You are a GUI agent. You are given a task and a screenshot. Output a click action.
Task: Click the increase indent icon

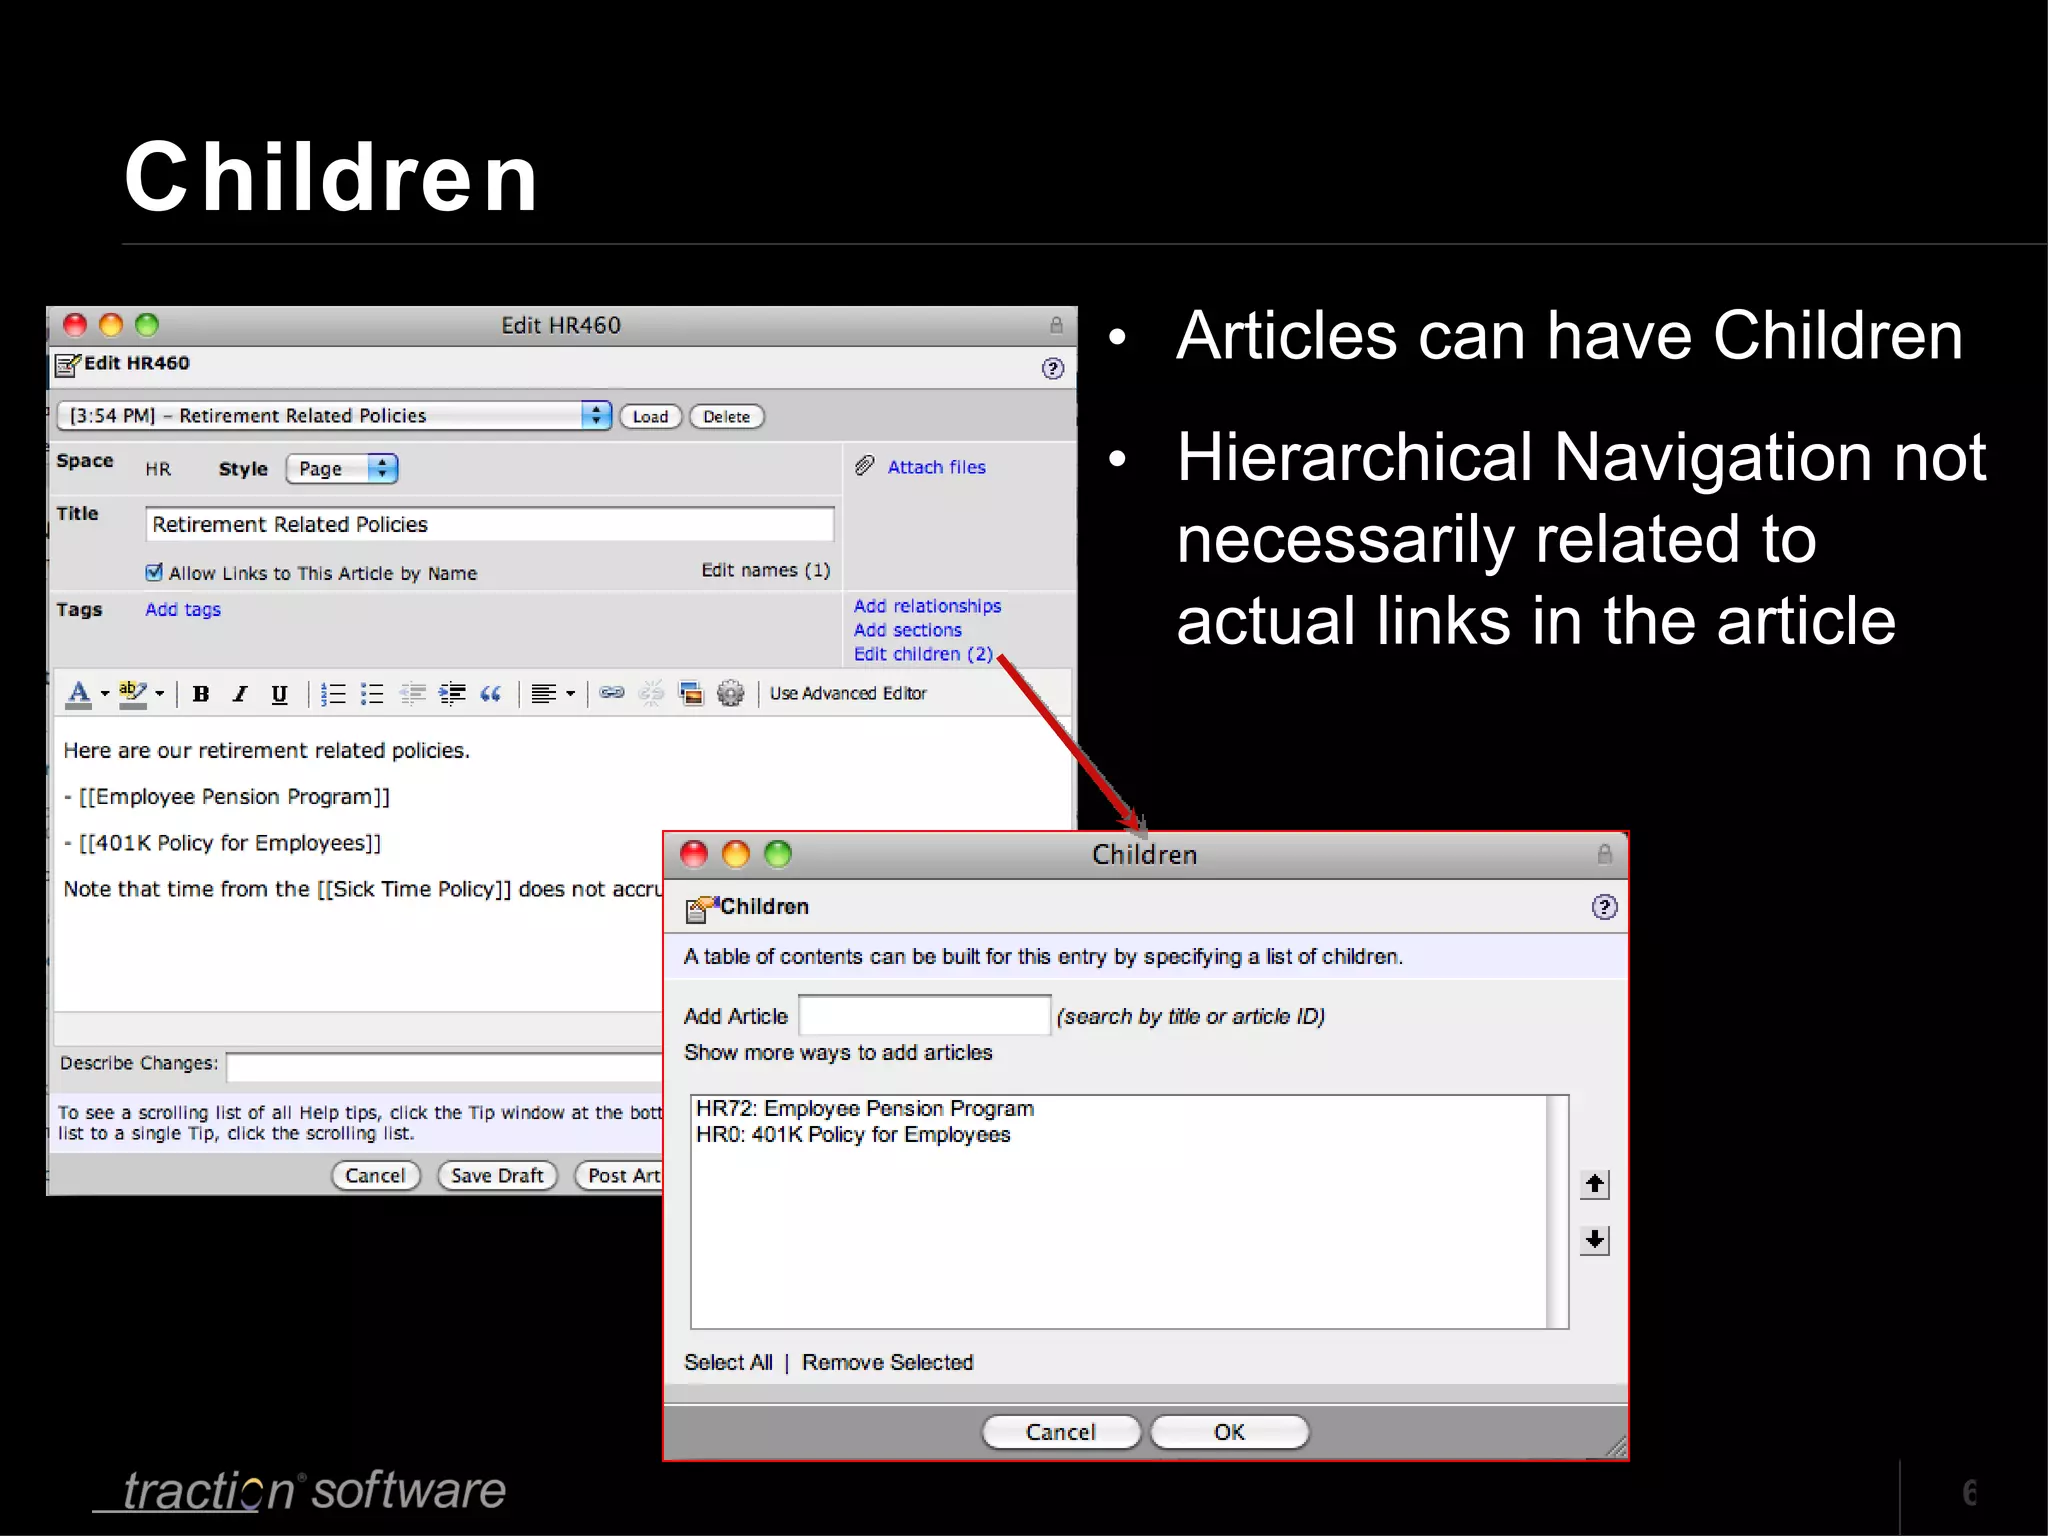click(x=452, y=693)
